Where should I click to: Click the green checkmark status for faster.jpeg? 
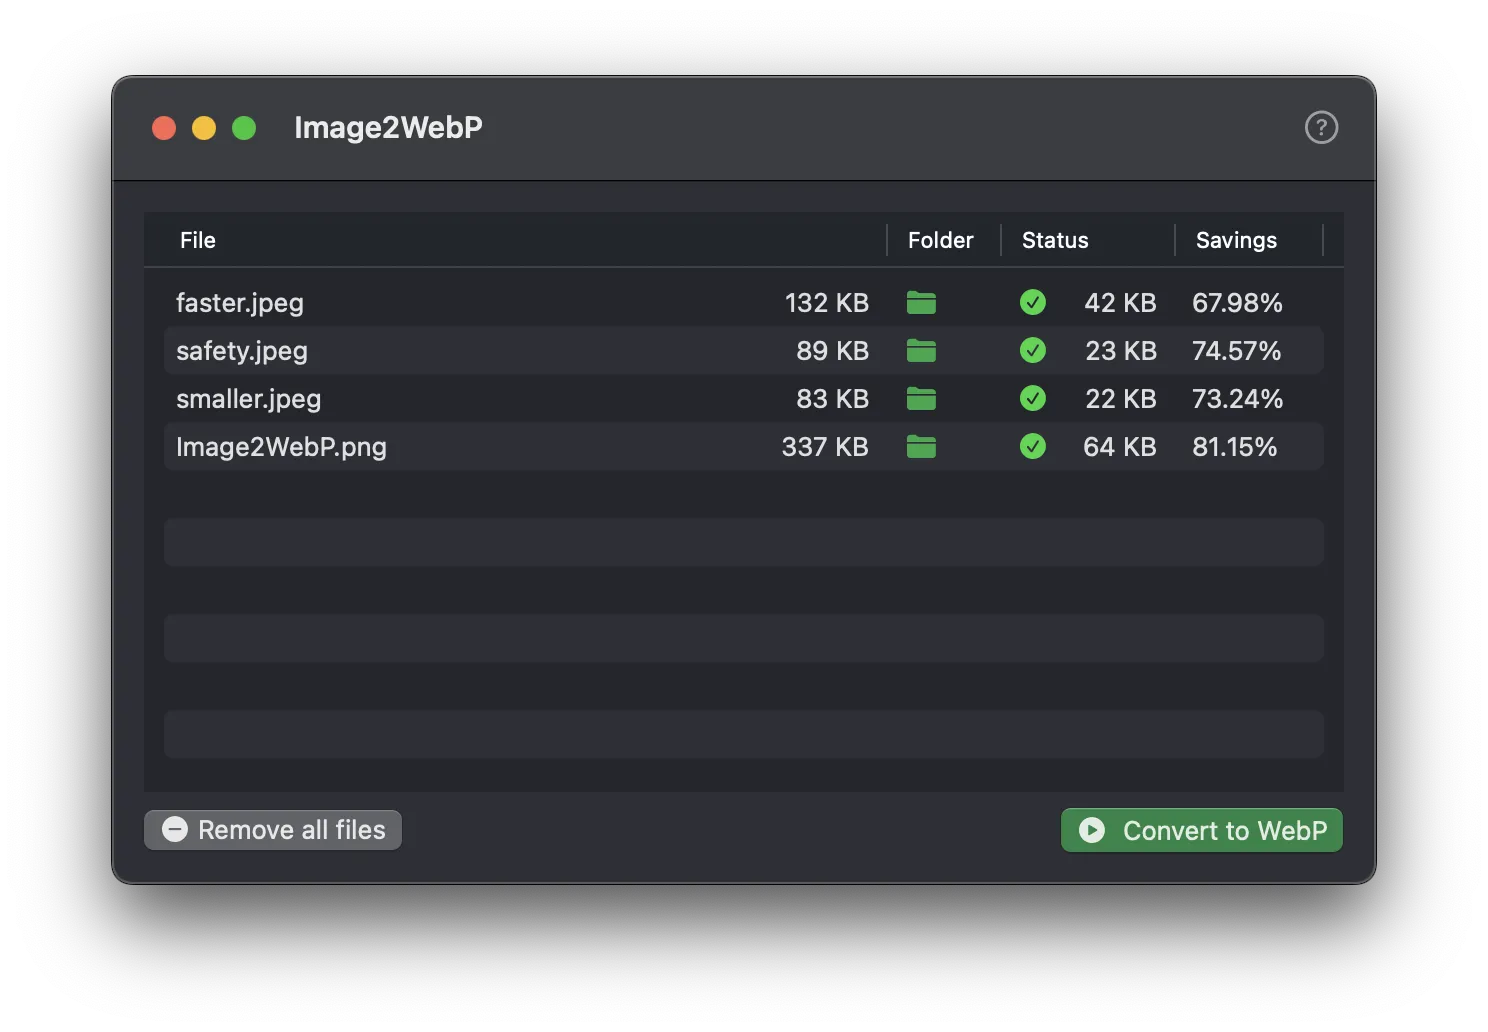point(1033,303)
